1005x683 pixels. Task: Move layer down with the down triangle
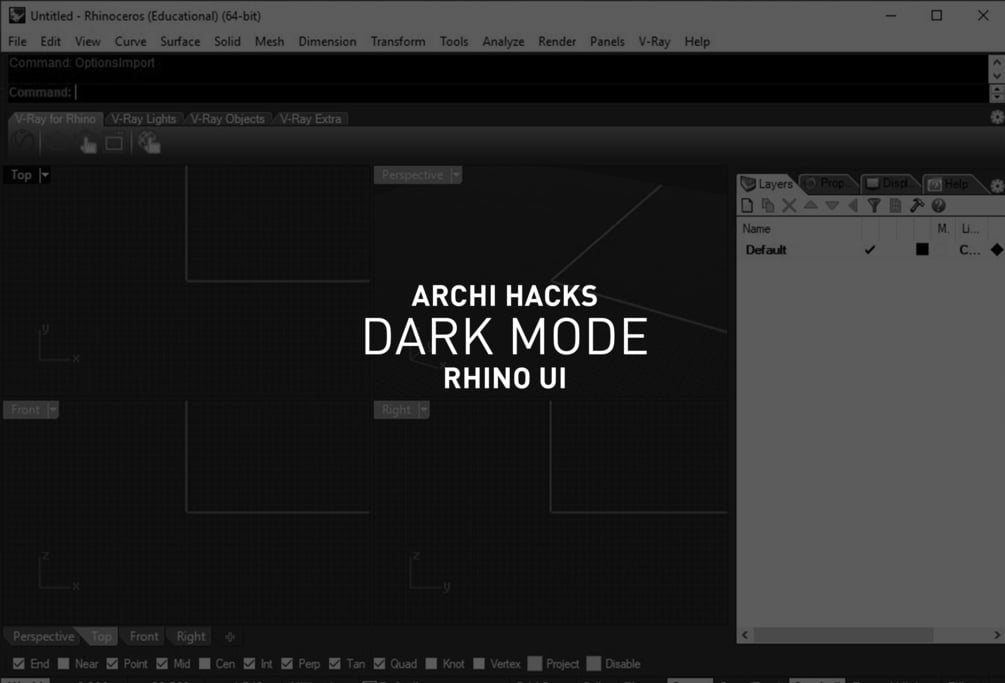(x=832, y=205)
